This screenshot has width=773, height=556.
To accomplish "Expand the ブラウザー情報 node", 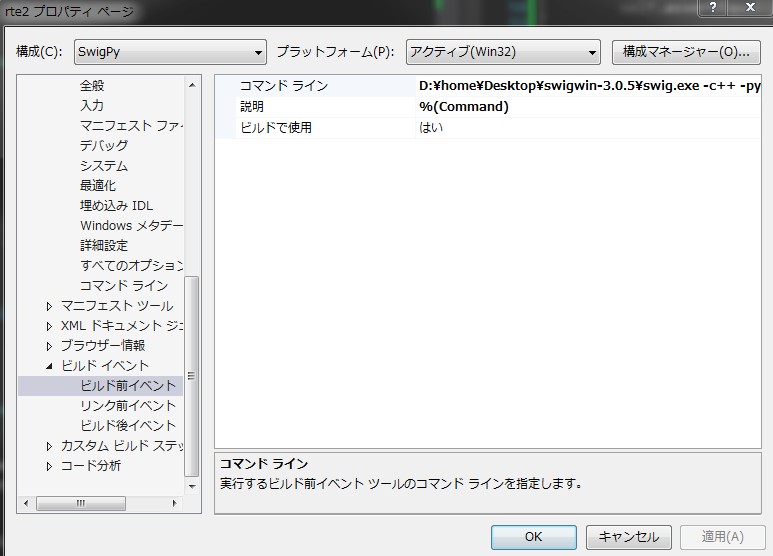I will 49,346.
